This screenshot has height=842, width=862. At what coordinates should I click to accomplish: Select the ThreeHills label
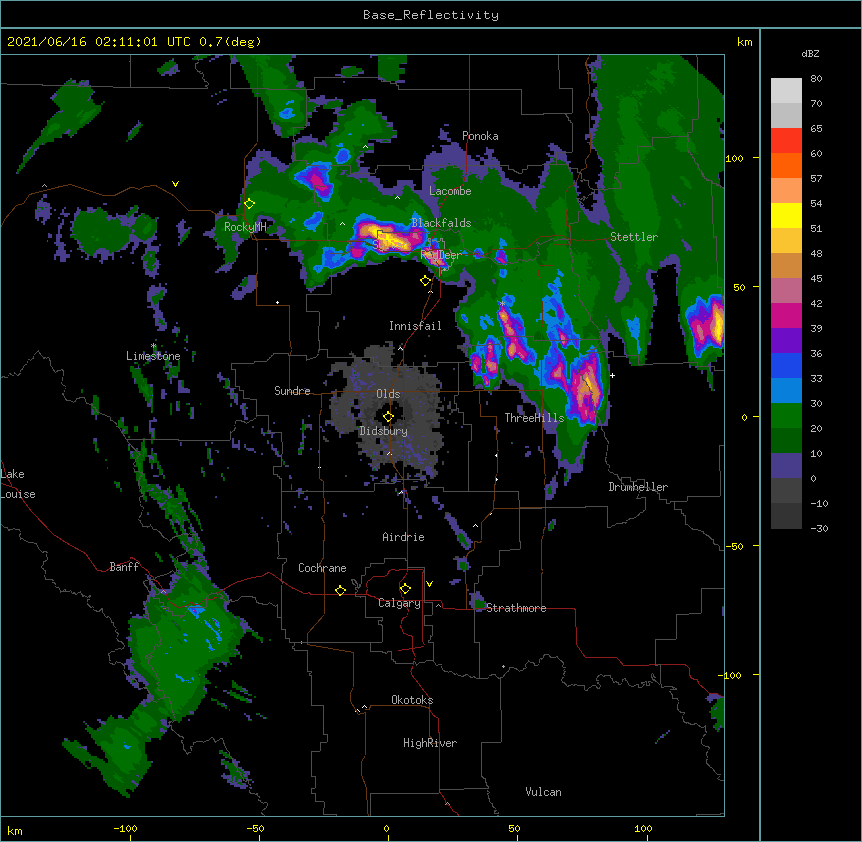pos(534,418)
